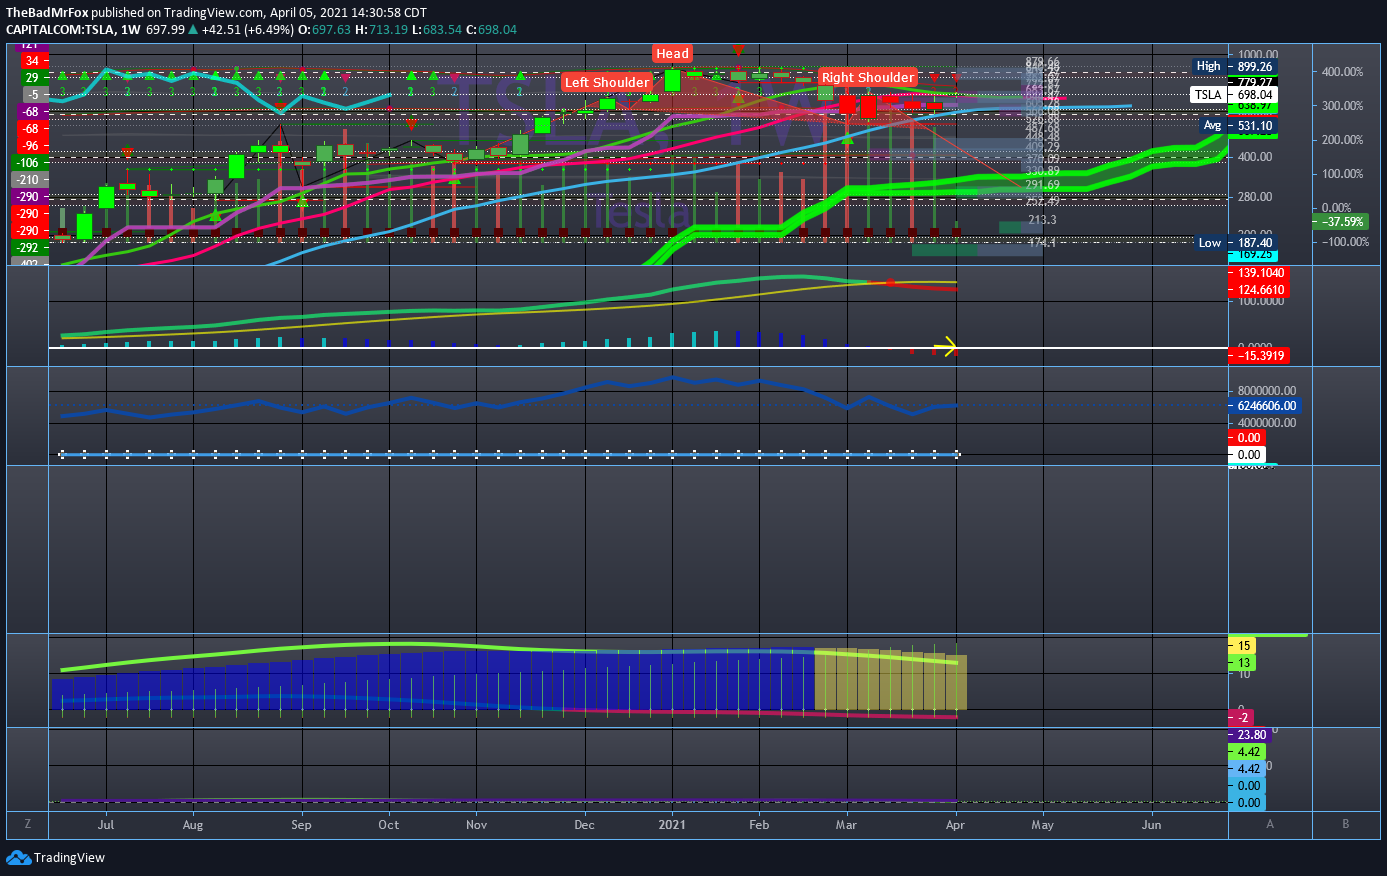1387x876 pixels.
Task: Click the Feb label on the time axis
Action: (759, 825)
